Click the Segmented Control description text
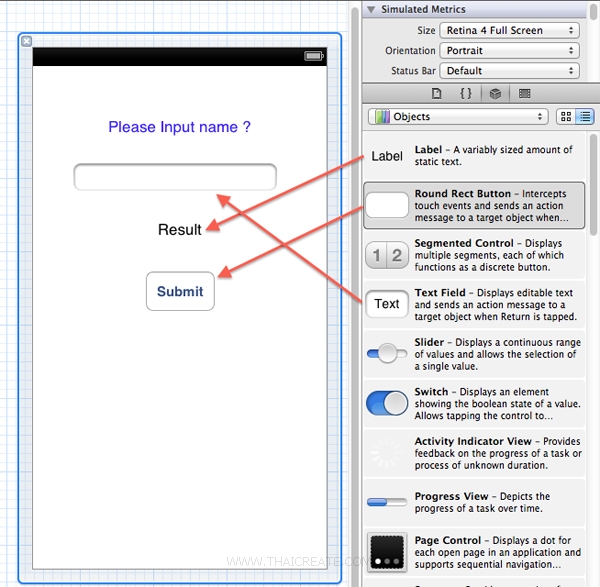600x587 pixels. point(489,255)
